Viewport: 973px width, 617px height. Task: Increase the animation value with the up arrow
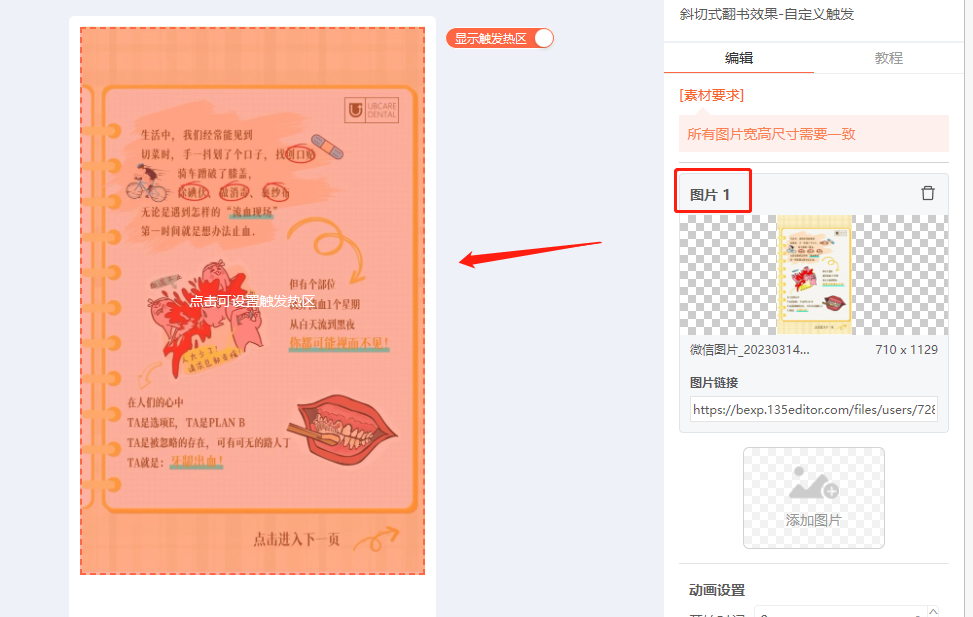933,611
